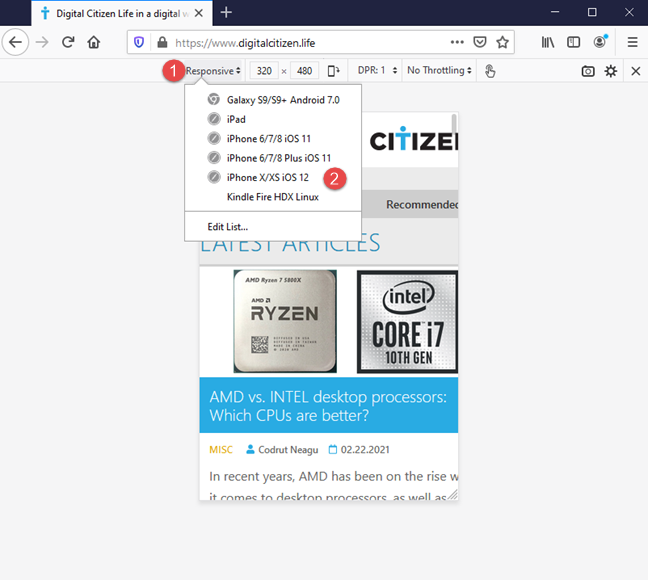The width and height of the screenshot is (648, 580).
Task: Open the Firefox hamburger menu
Action: 632,42
